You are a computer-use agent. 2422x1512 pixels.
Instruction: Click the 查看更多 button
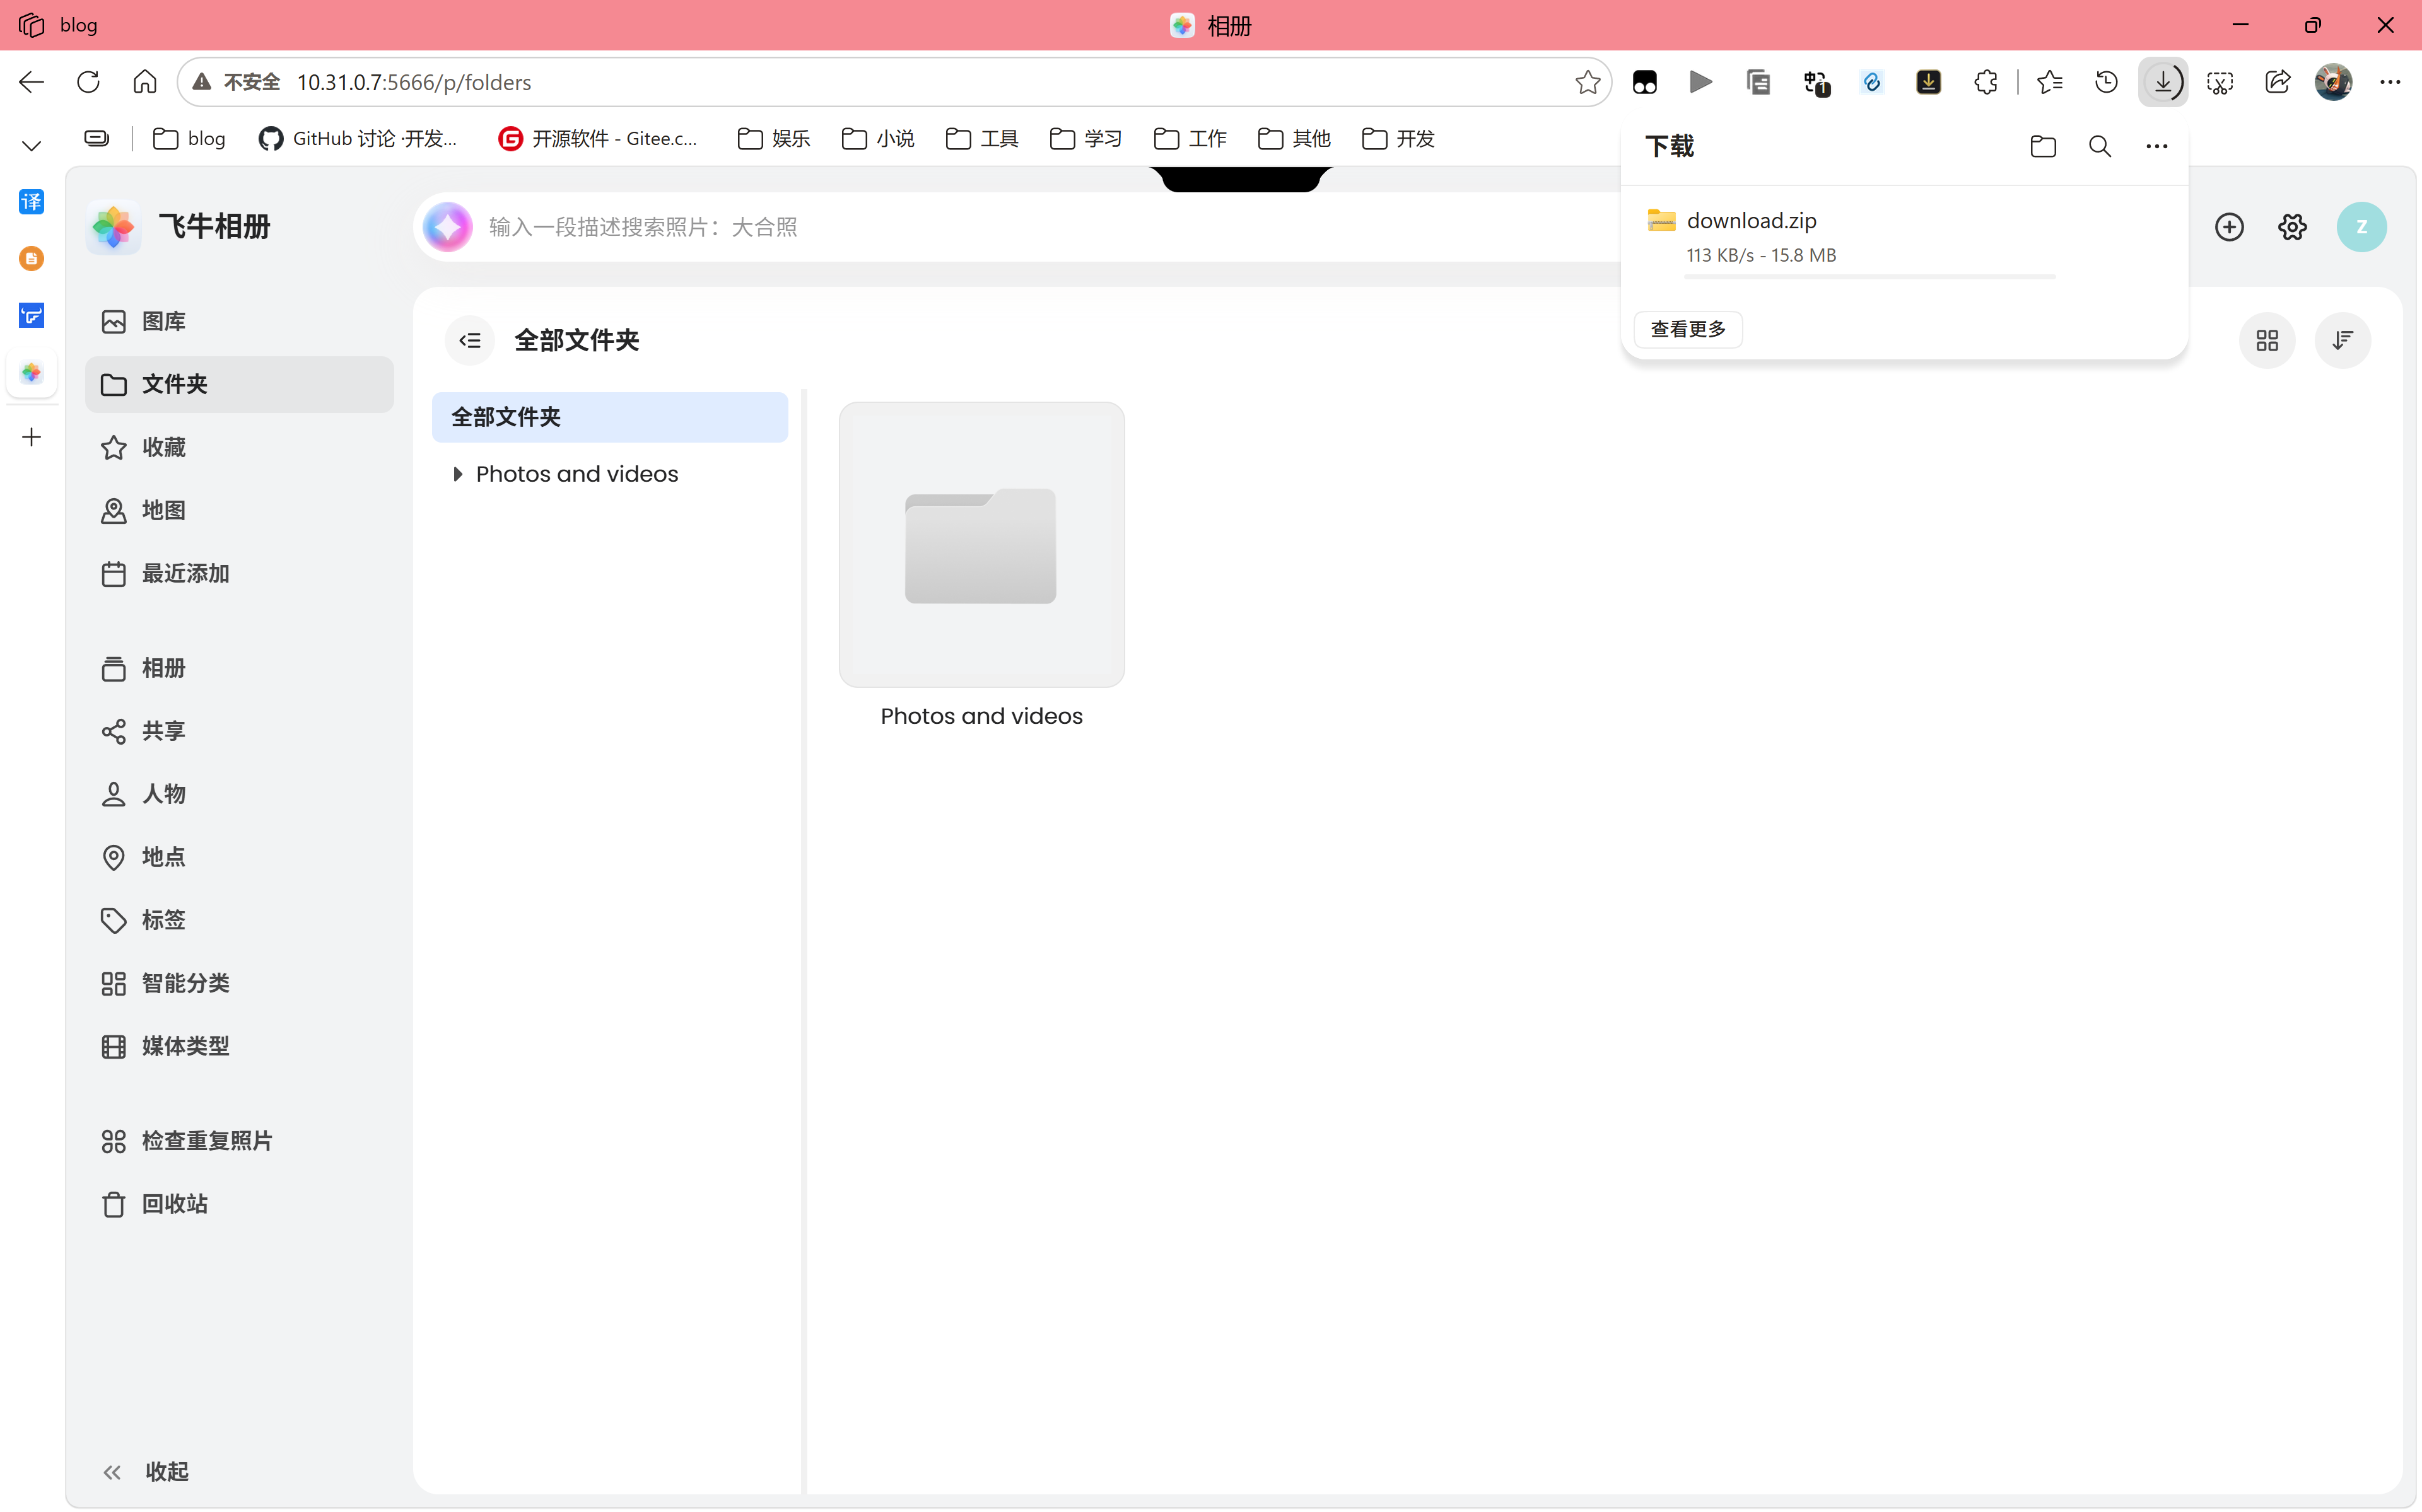(x=1688, y=329)
